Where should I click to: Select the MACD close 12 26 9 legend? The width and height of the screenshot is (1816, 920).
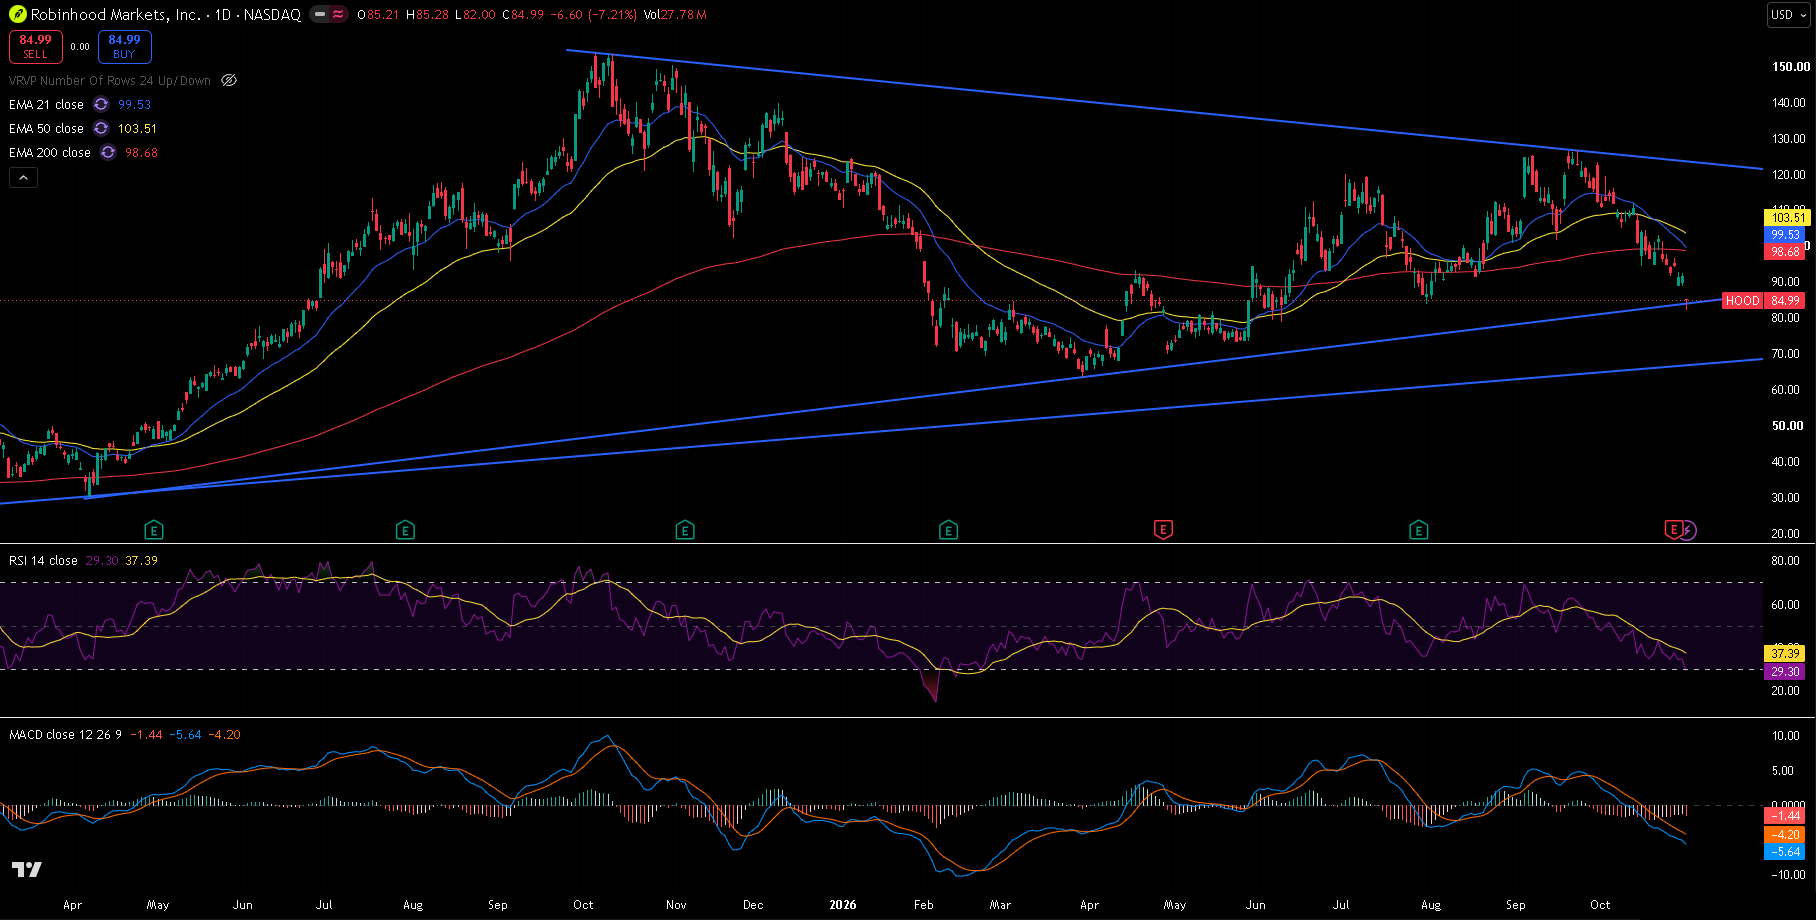[x=65, y=734]
